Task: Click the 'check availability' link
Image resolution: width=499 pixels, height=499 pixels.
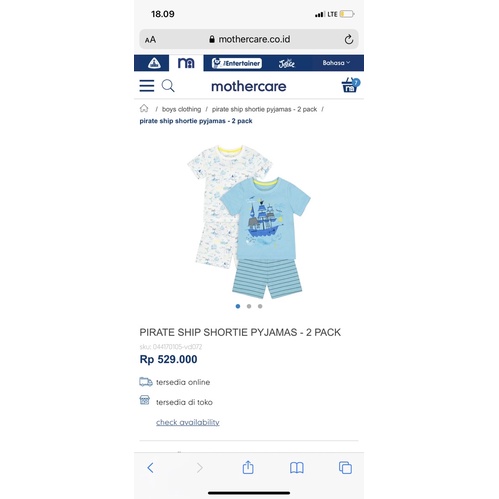Action: pos(188,422)
